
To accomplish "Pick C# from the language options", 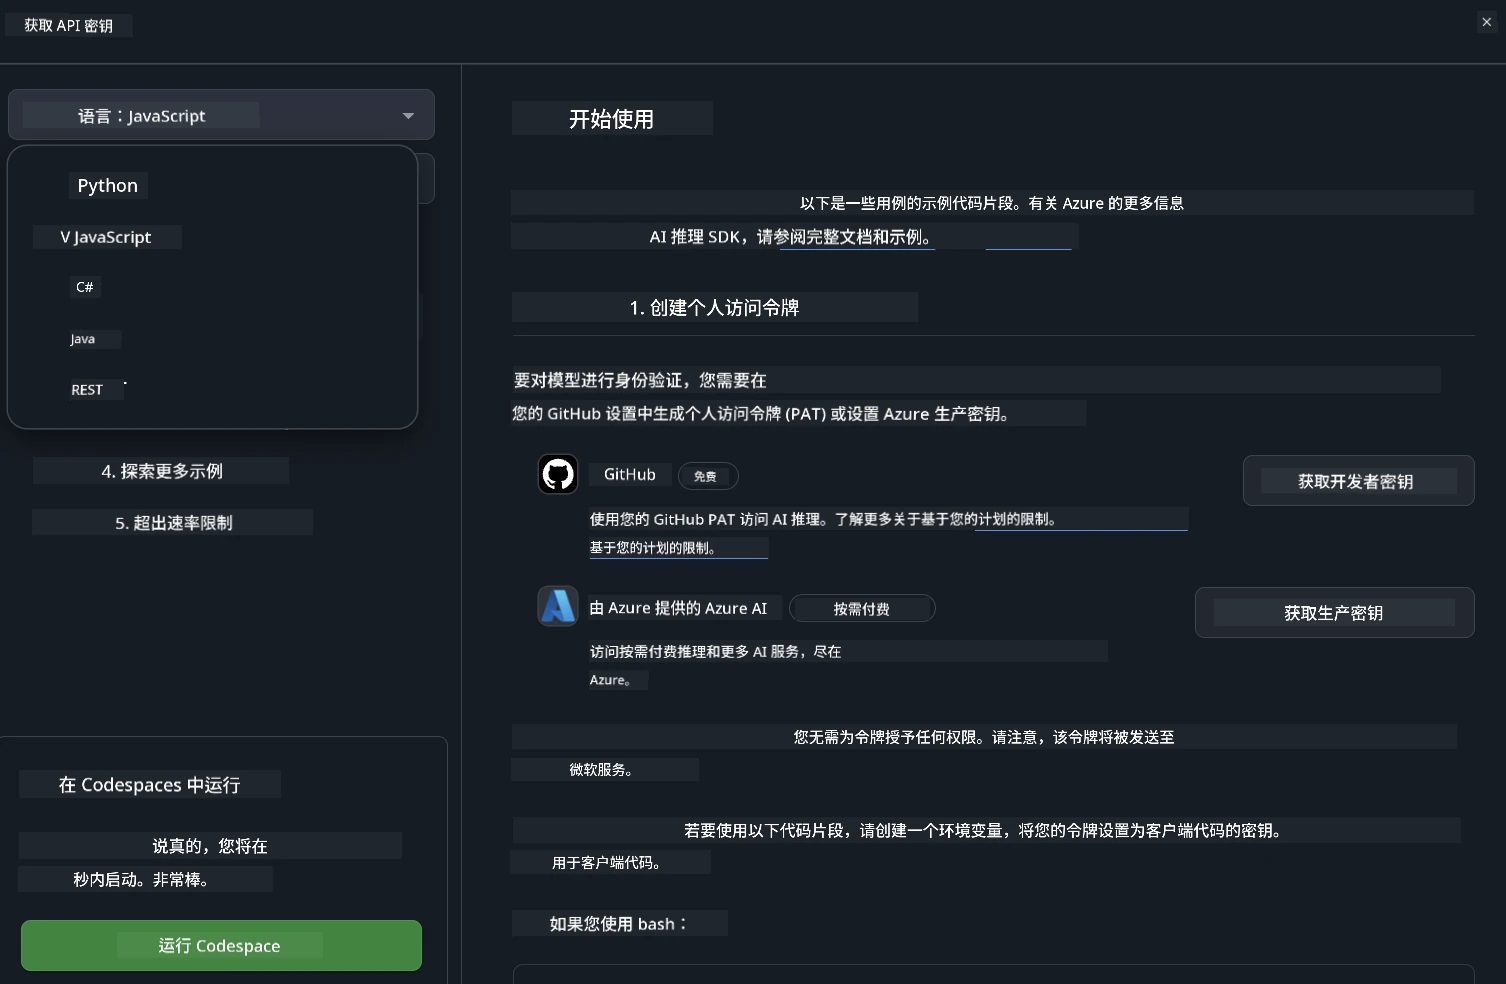I will click(85, 287).
